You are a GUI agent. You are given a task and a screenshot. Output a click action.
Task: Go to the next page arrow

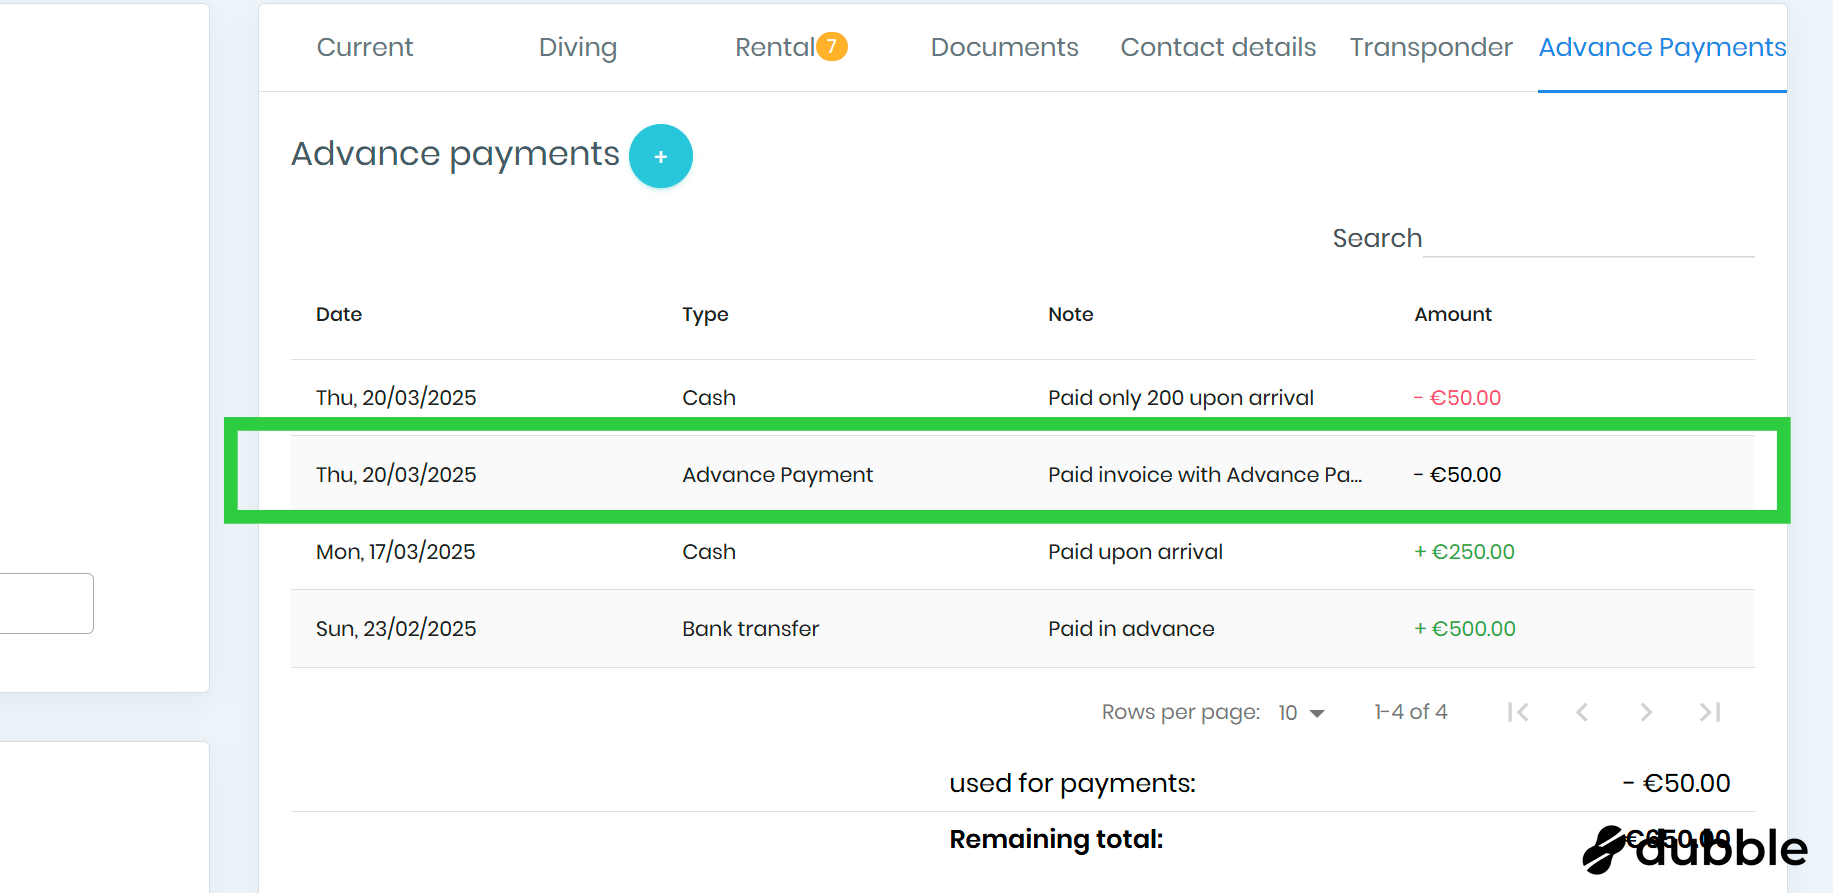point(1645,712)
